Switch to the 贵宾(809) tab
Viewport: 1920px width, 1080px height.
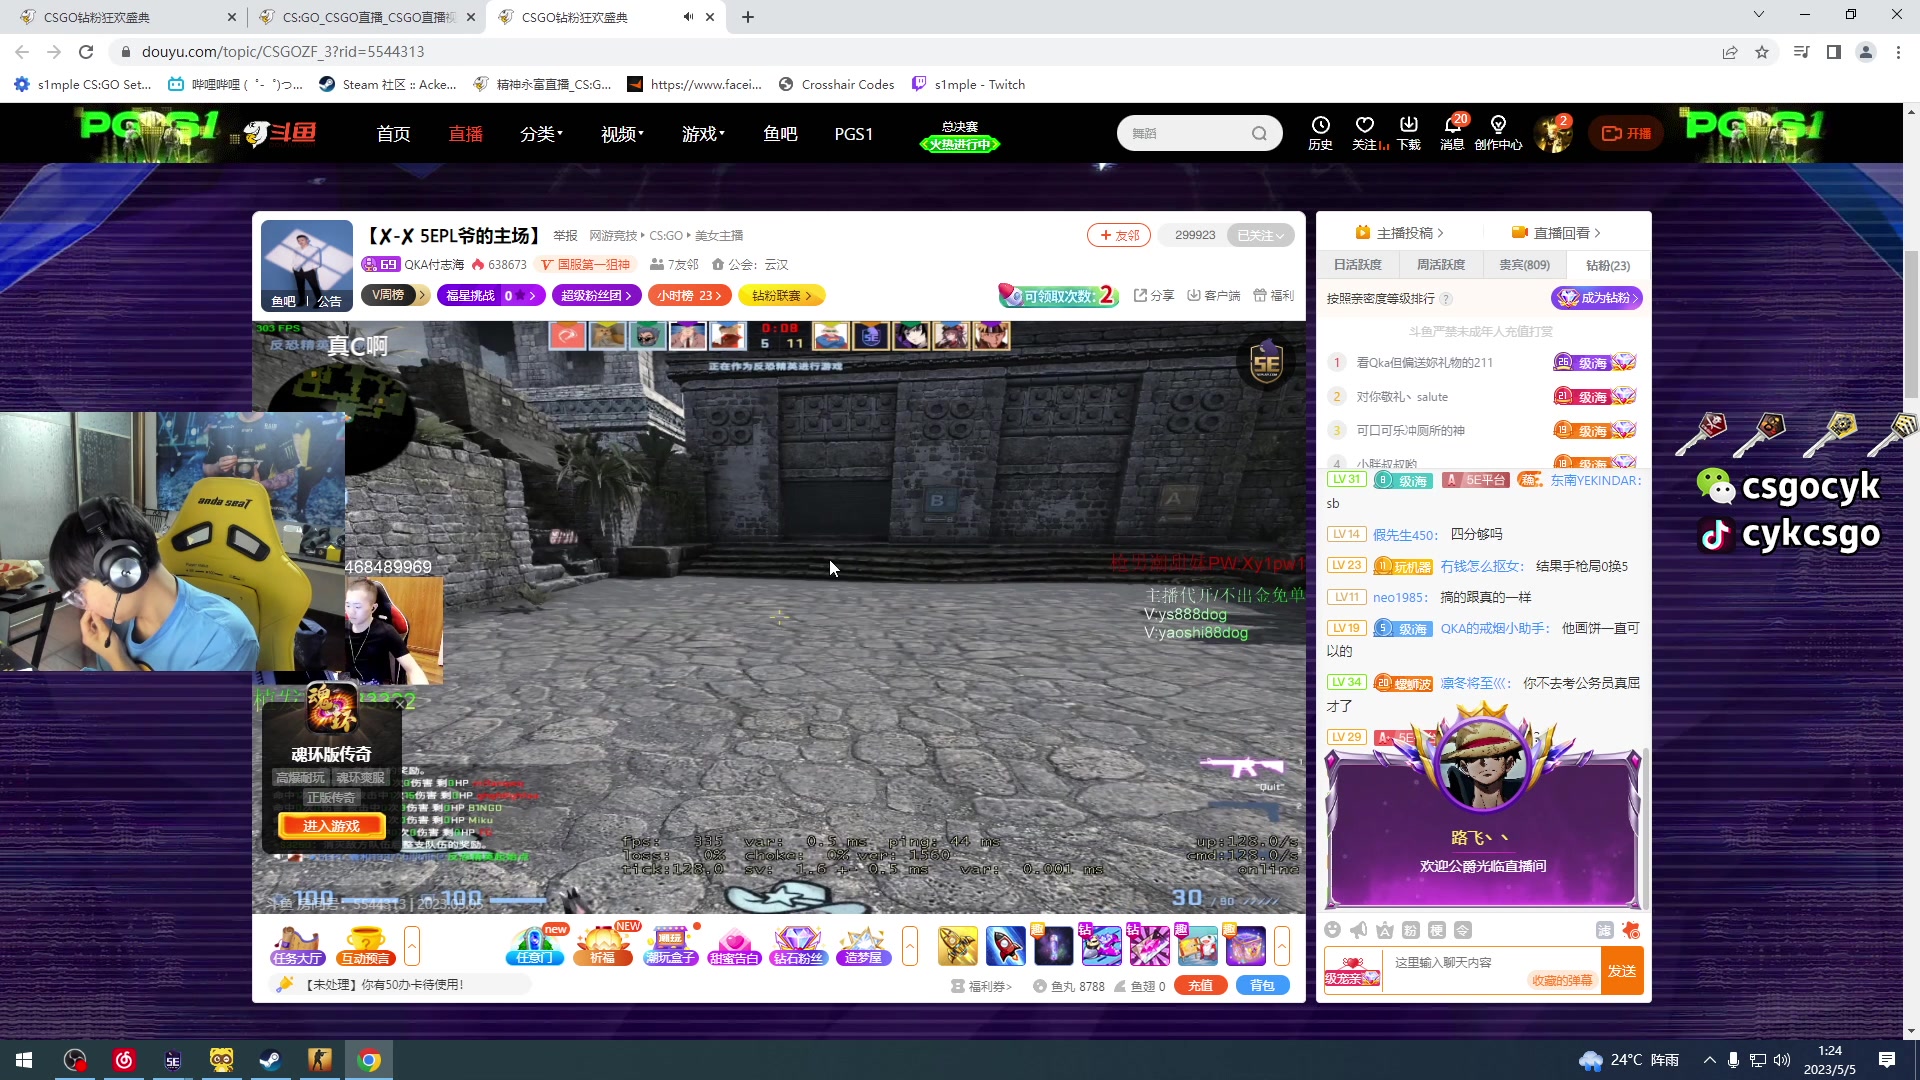(1525, 265)
